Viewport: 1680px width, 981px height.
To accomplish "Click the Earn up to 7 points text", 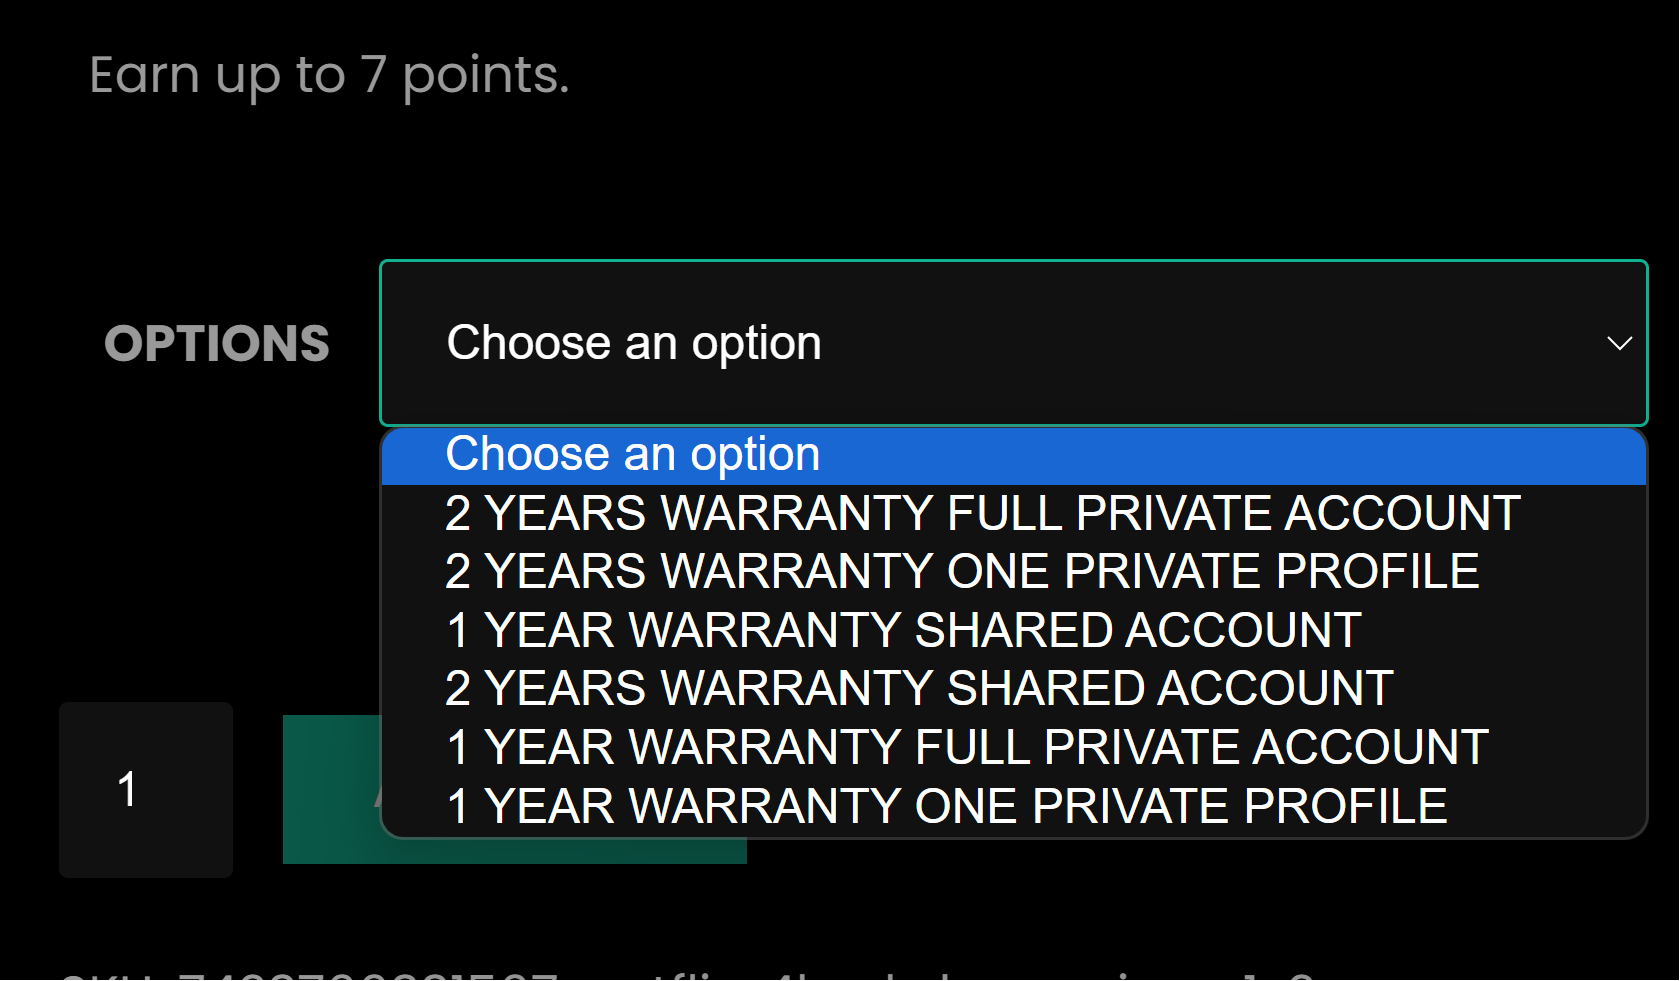I will tap(329, 75).
